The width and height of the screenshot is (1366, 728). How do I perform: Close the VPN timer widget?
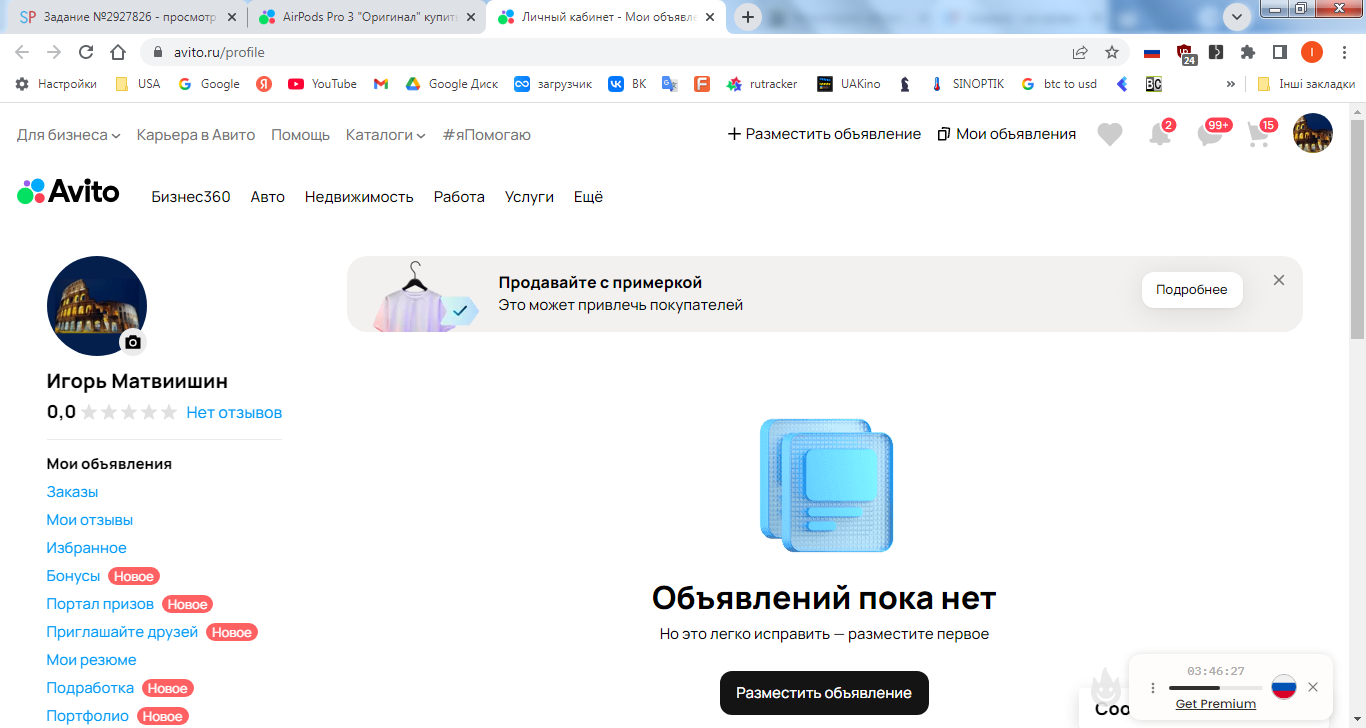click(x=1313, y=687)
